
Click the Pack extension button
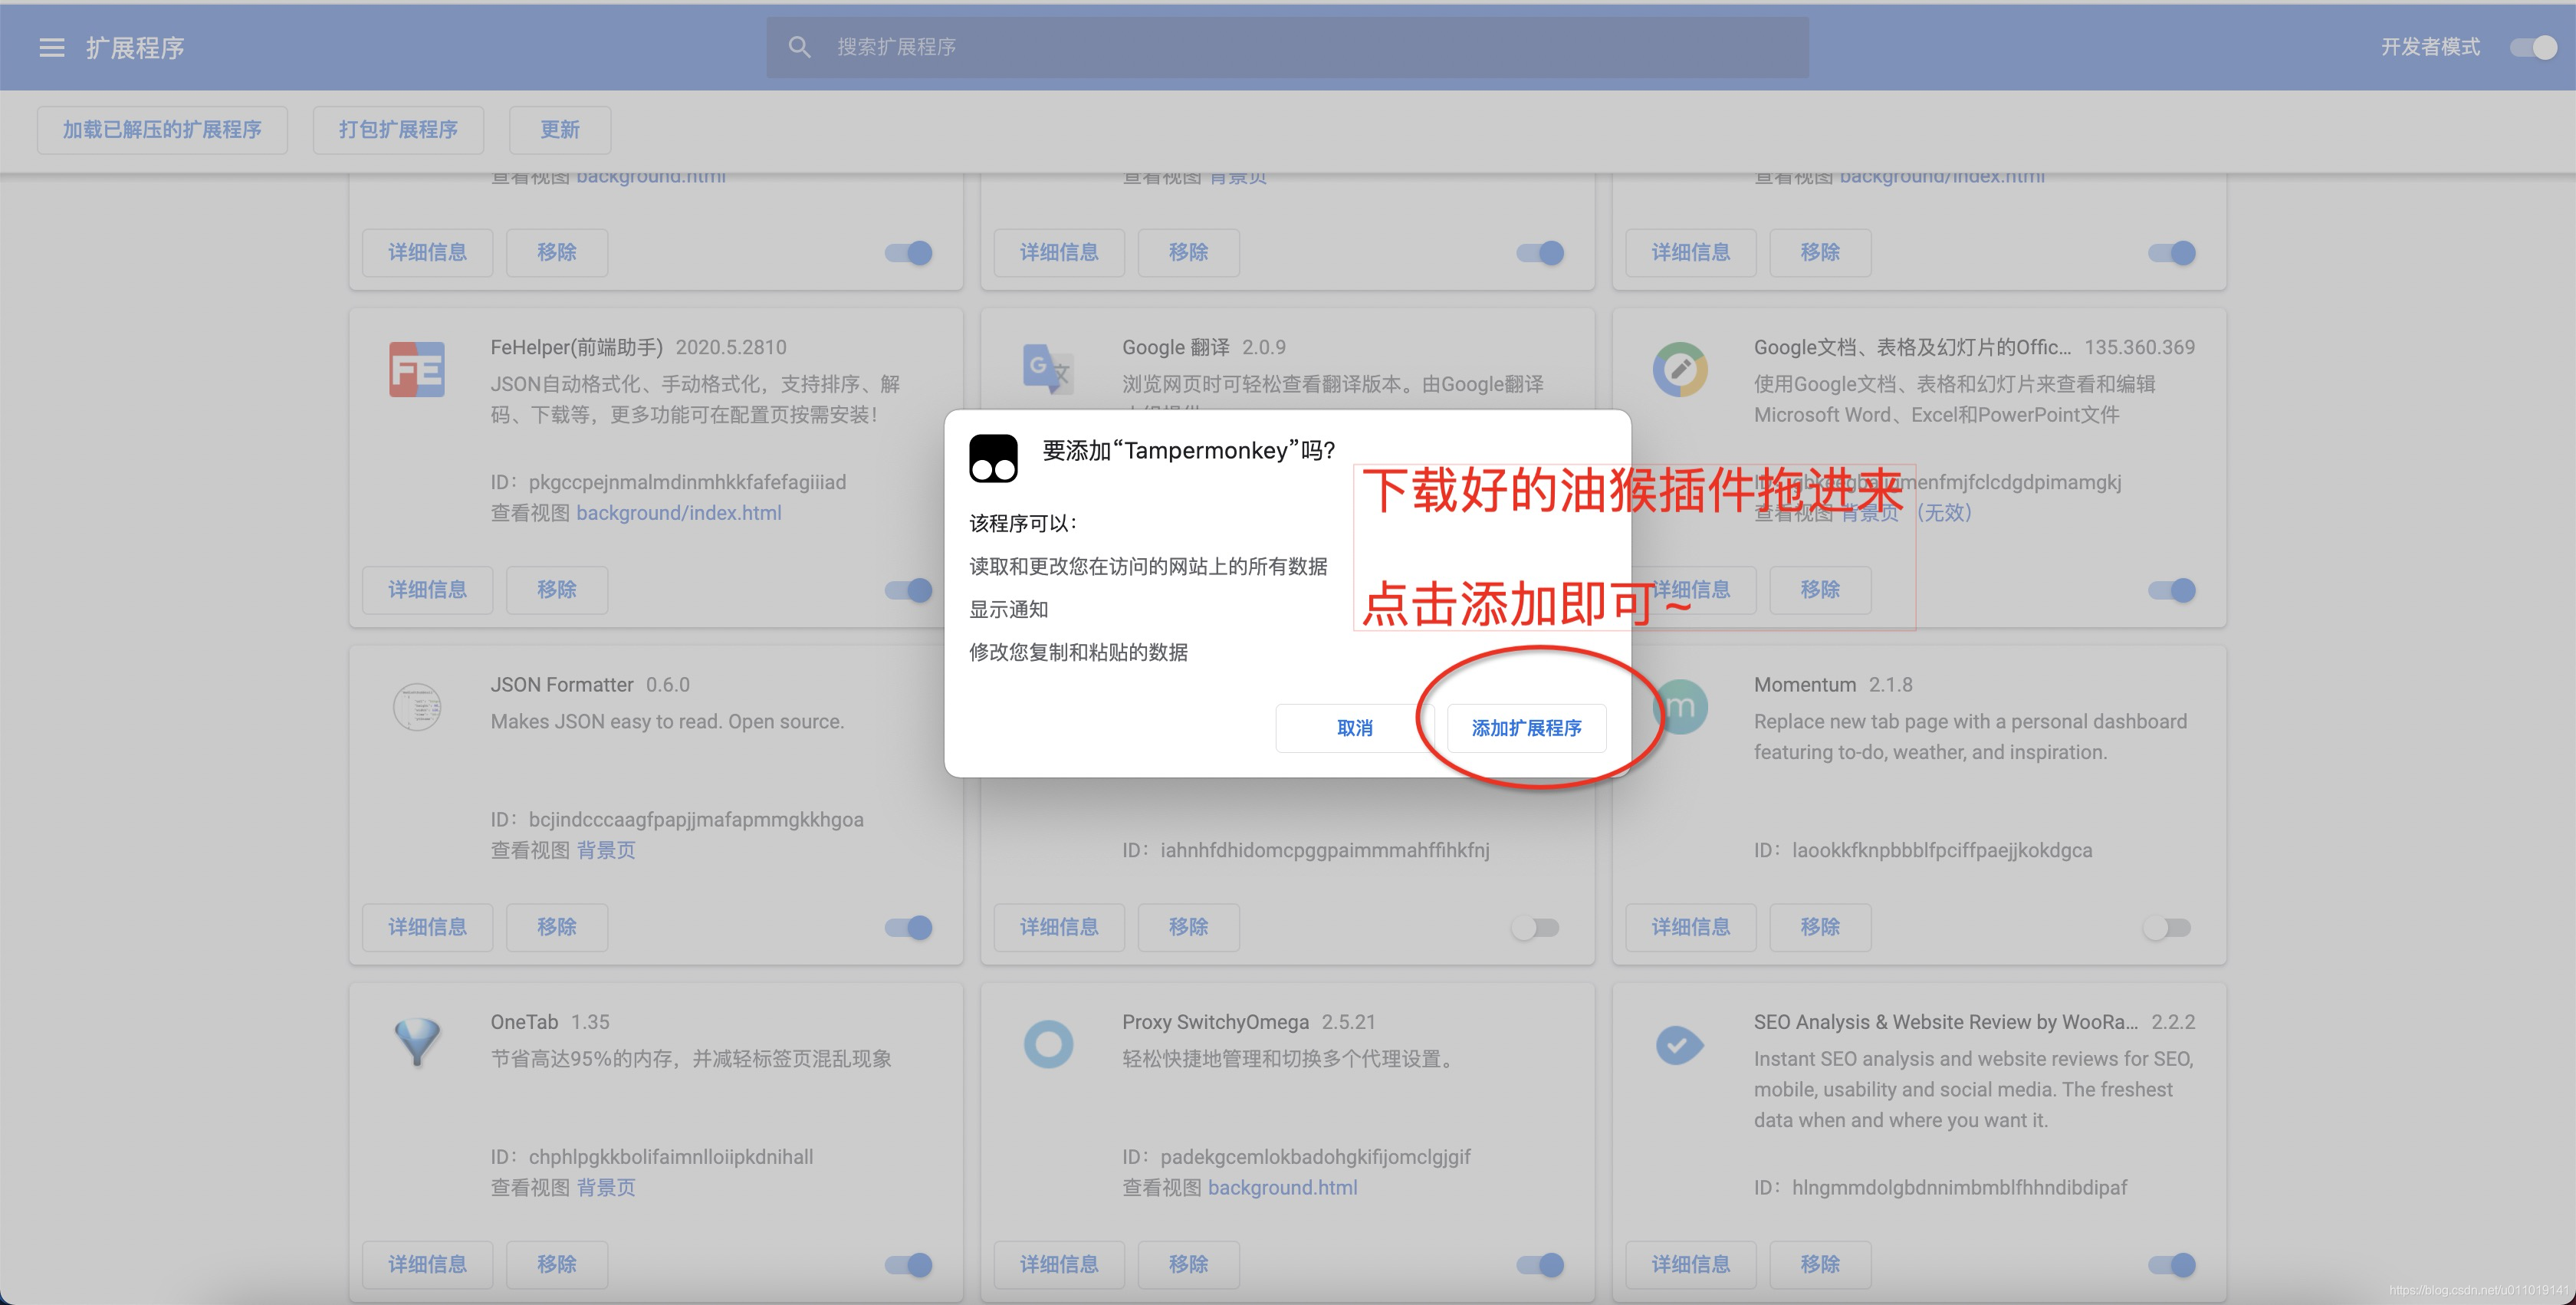point(398,130)
